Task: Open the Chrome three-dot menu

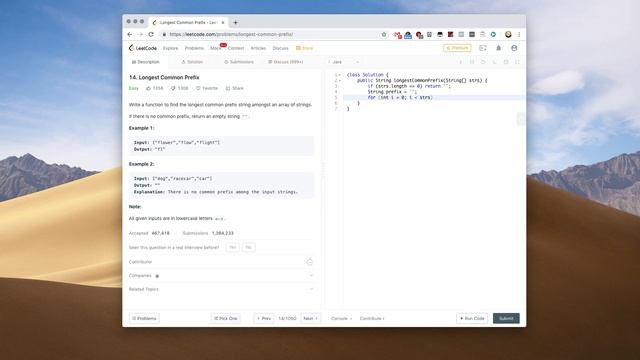Action: point(519,35)
